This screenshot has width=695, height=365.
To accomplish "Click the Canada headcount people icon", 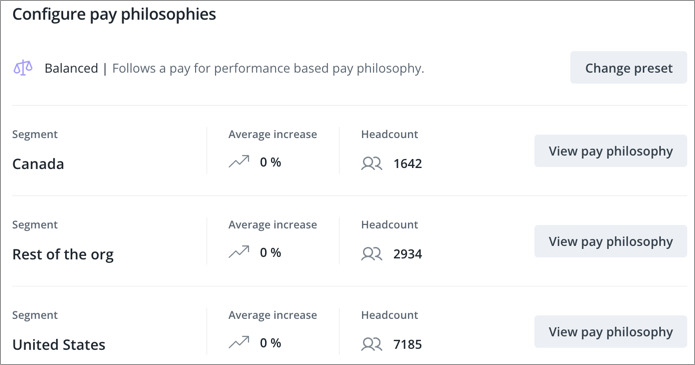I will tap(371, 164).
